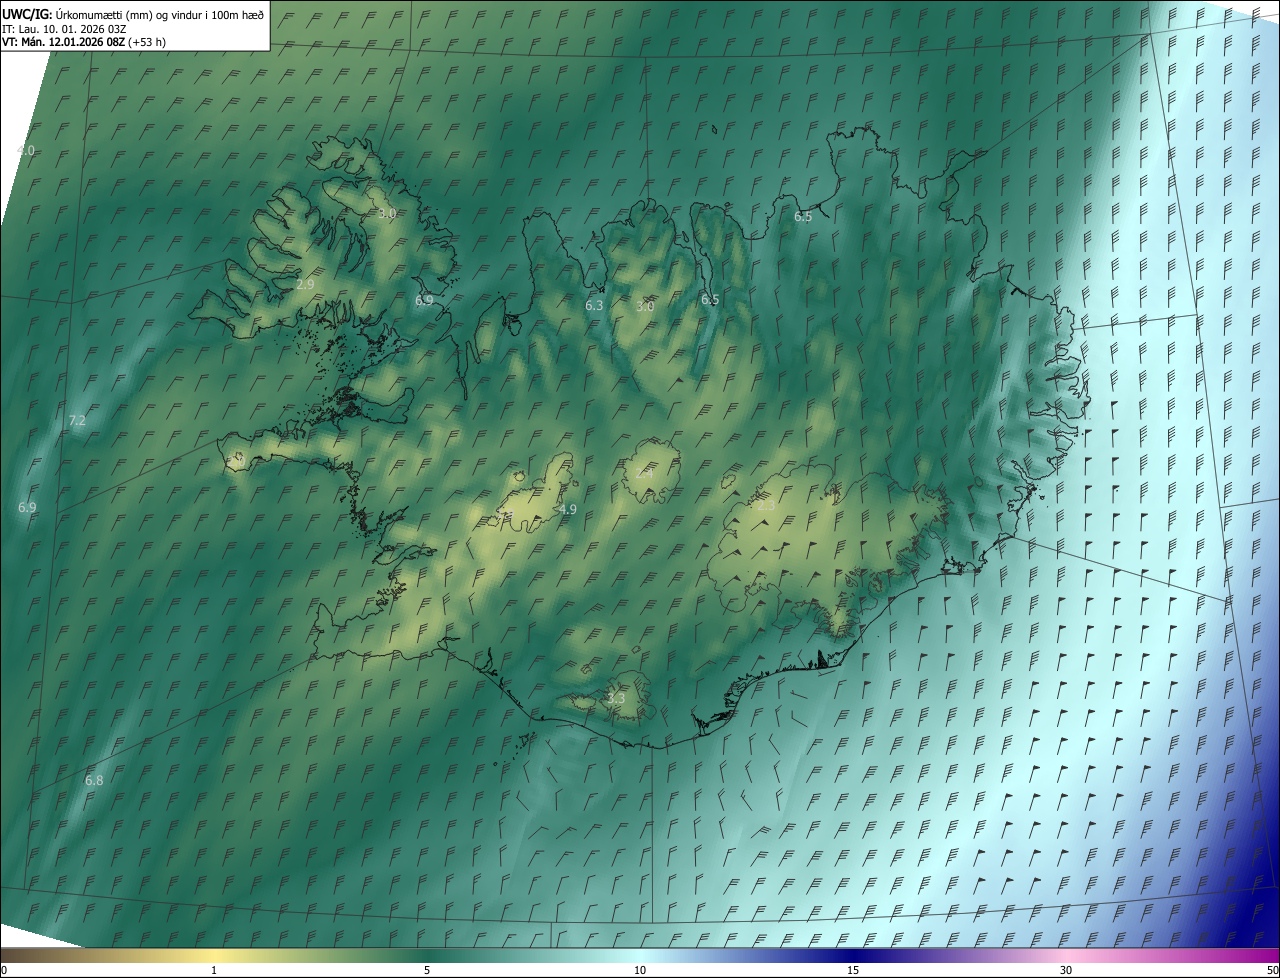
Task: Click the 6.8 value on the map
Action: pos(94,780)
